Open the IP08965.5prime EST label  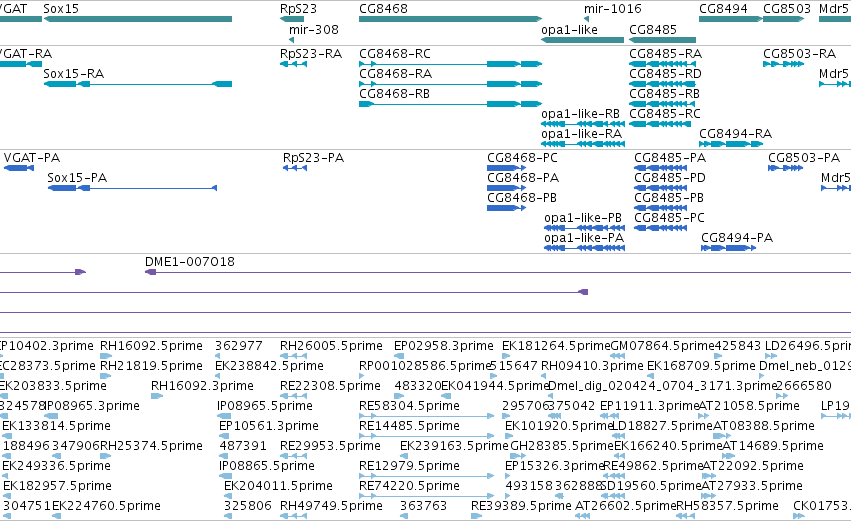click(265, 406)
